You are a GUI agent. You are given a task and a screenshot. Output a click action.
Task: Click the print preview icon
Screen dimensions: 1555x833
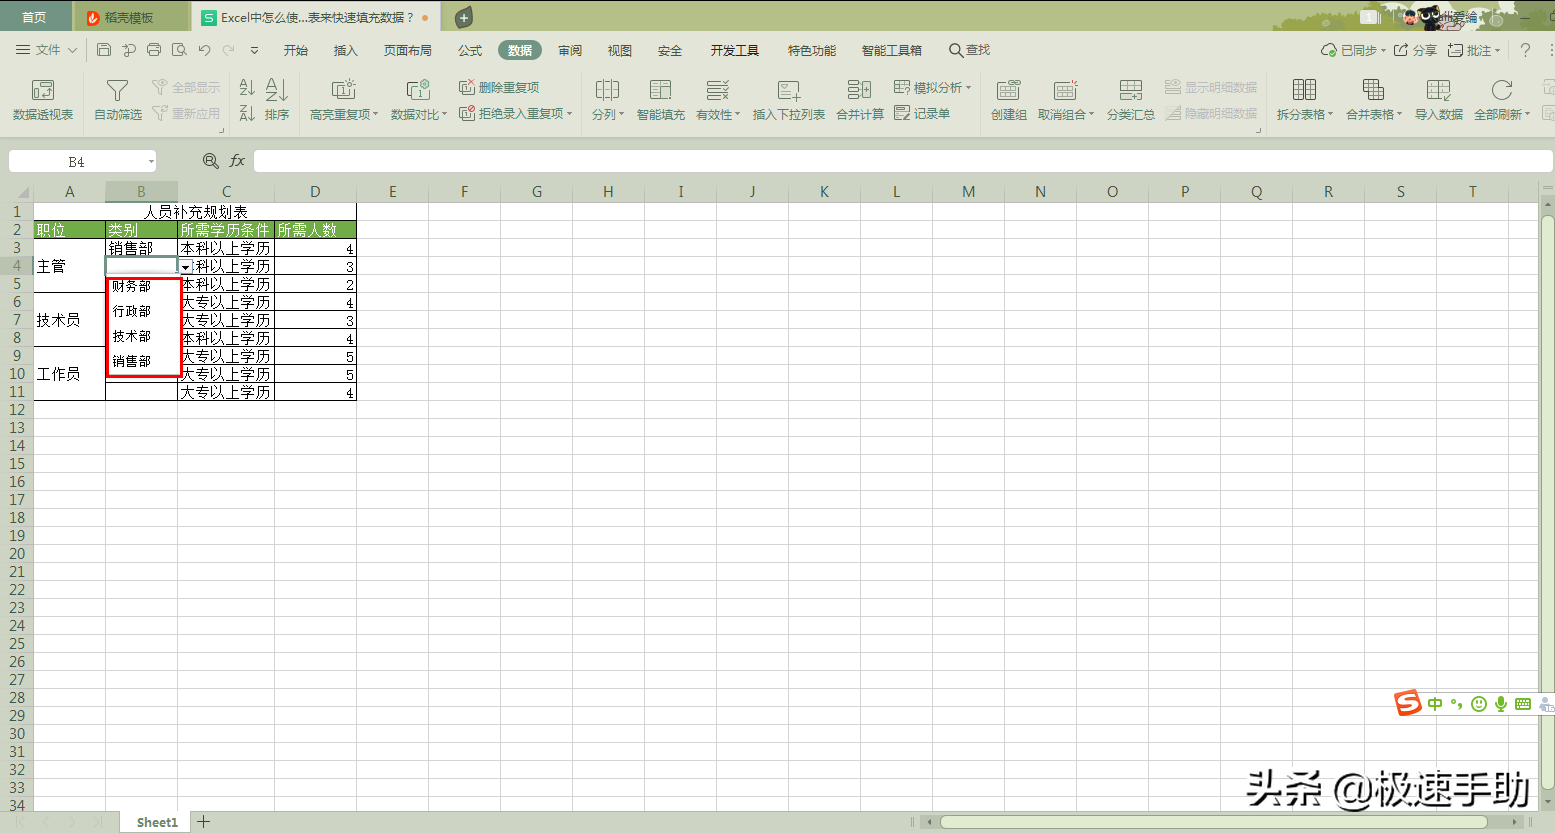179,50
